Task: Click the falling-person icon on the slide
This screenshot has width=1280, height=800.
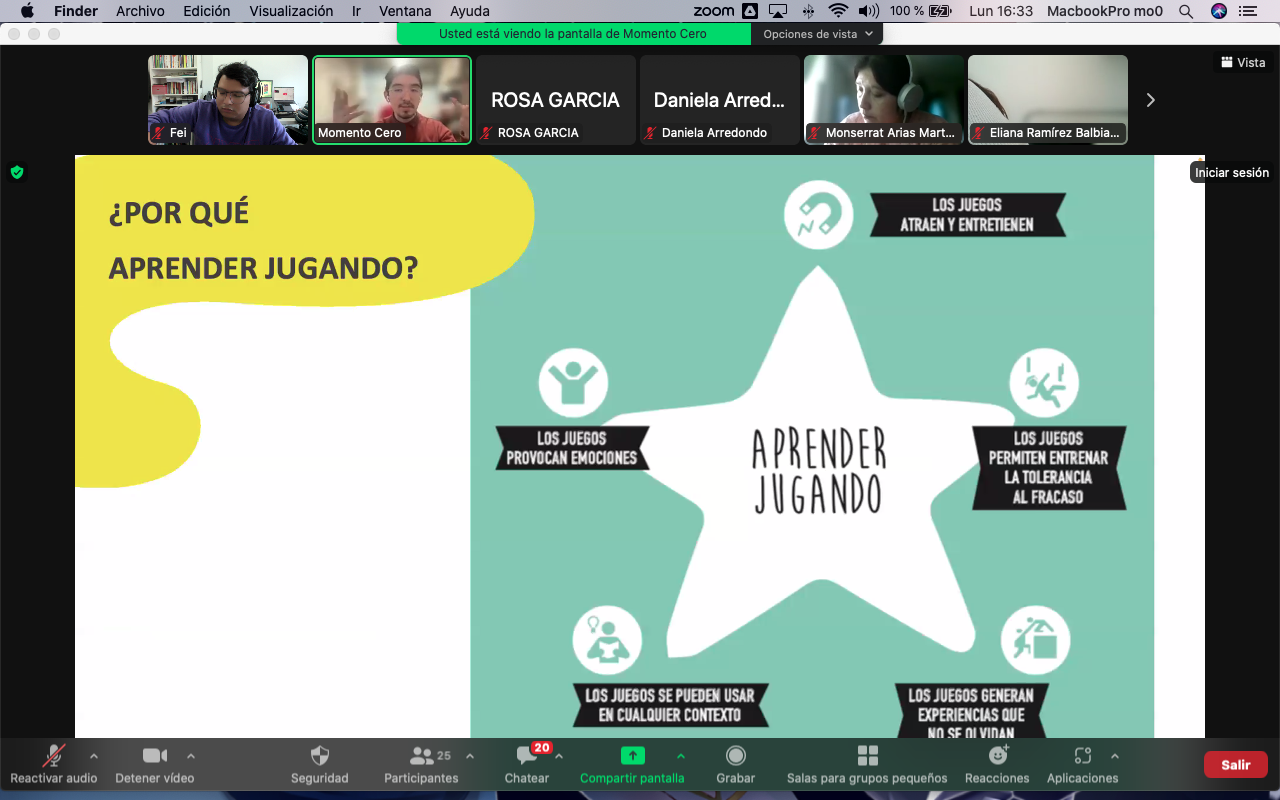Action: 1044,382
